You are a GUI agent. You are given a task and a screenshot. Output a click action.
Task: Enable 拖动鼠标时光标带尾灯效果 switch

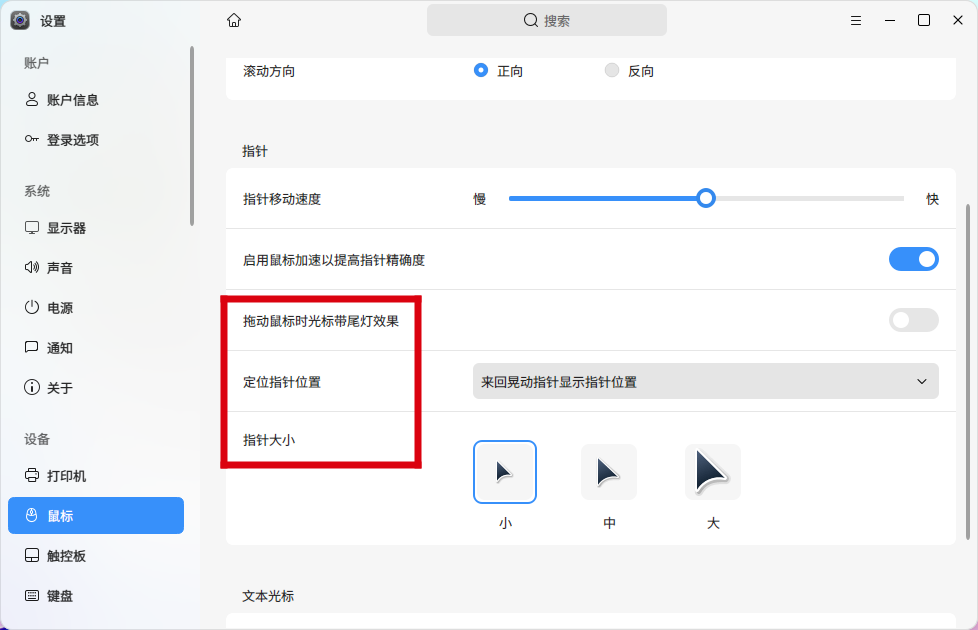914,320
